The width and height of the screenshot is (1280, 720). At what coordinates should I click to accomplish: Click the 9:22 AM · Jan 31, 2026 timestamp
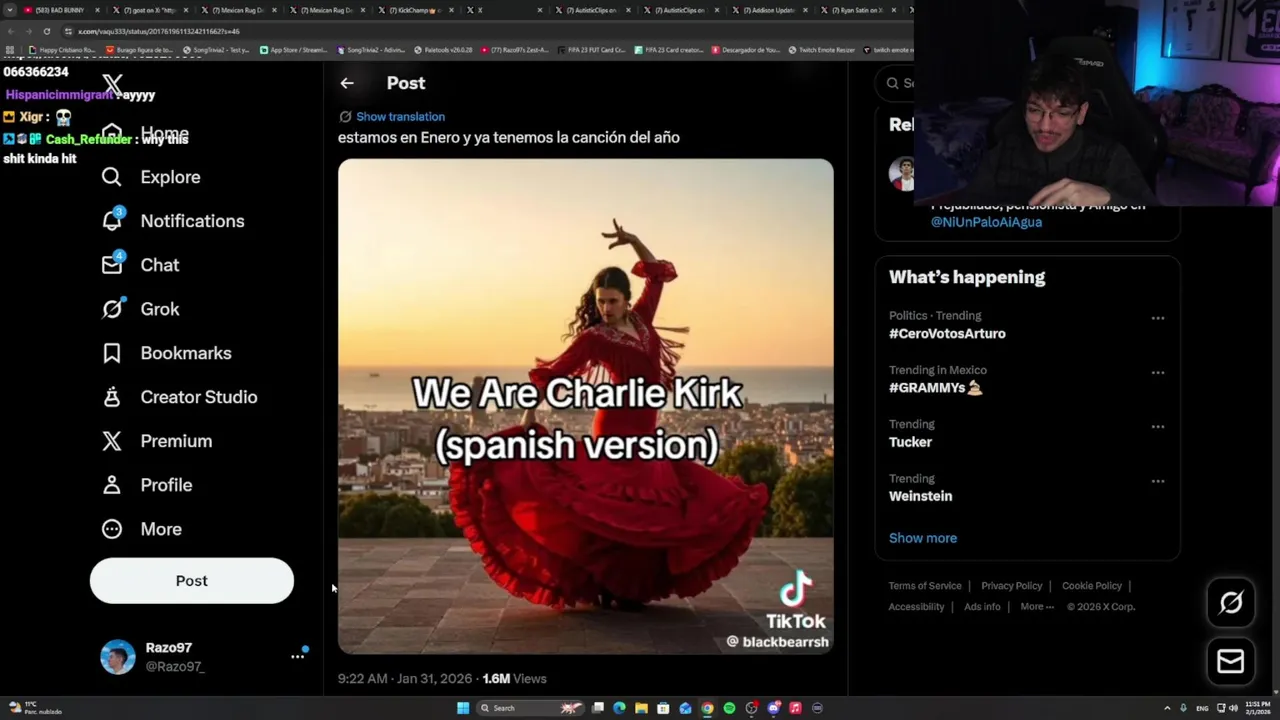pos(405,679)
